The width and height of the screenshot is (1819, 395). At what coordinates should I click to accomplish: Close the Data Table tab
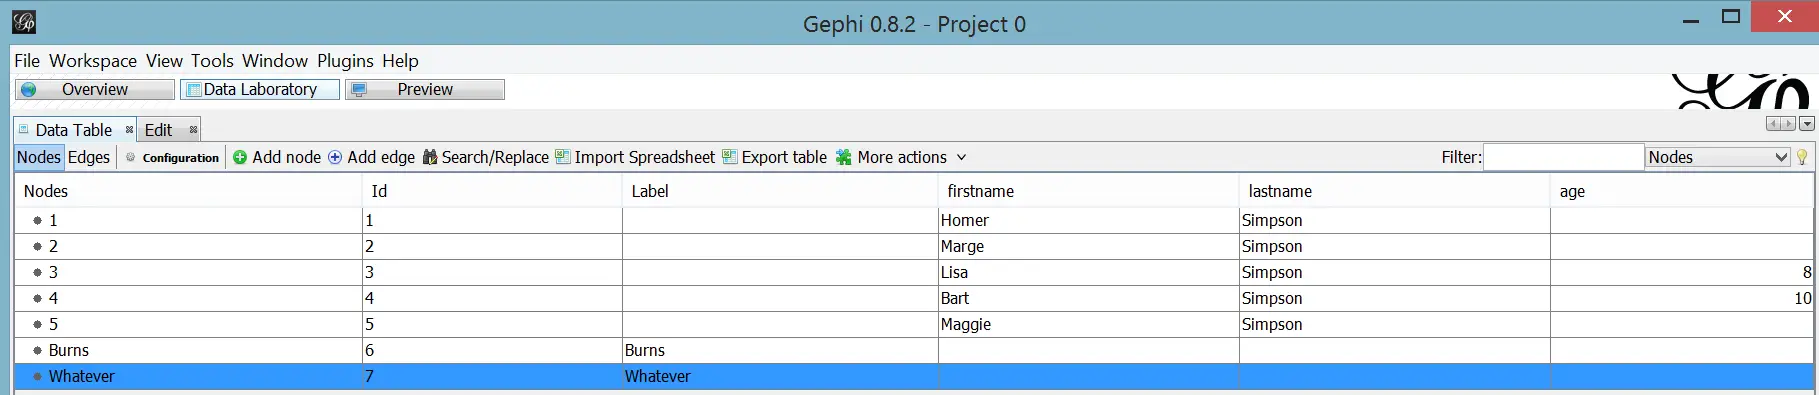point(129,130)
